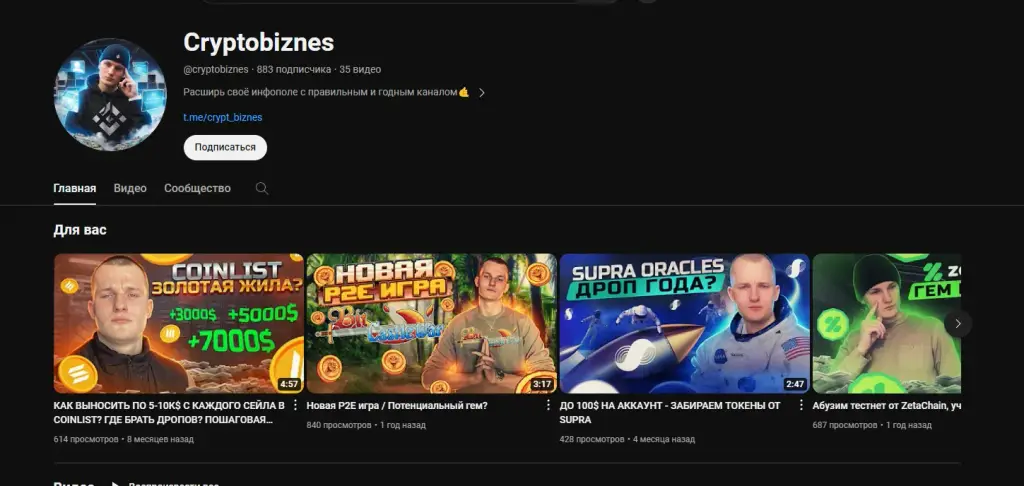Open more options for COINLIST video
This screenshot has height=486, width=1024.
click(295, 405)
